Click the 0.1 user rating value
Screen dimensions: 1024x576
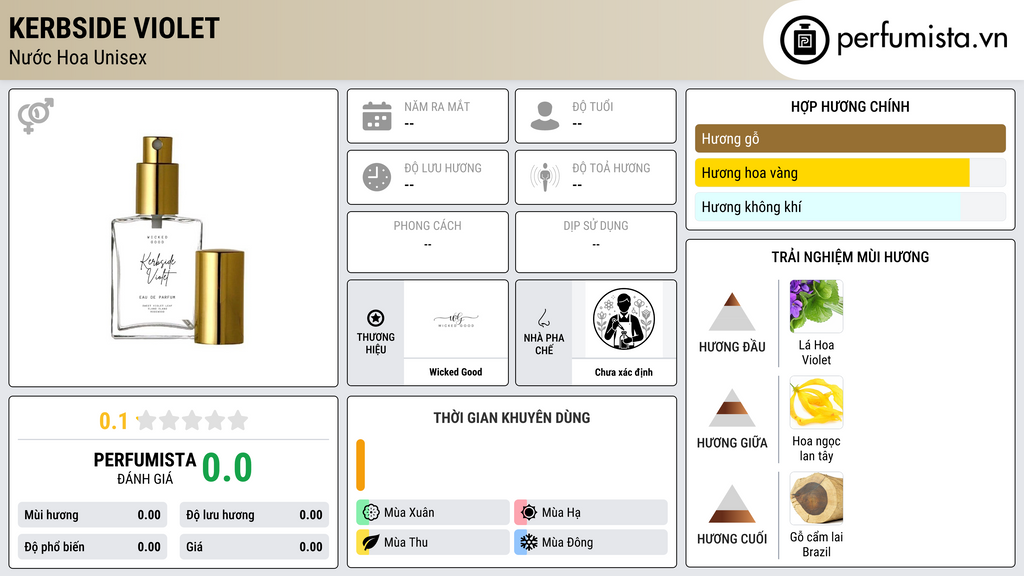(x=113, y=421)
